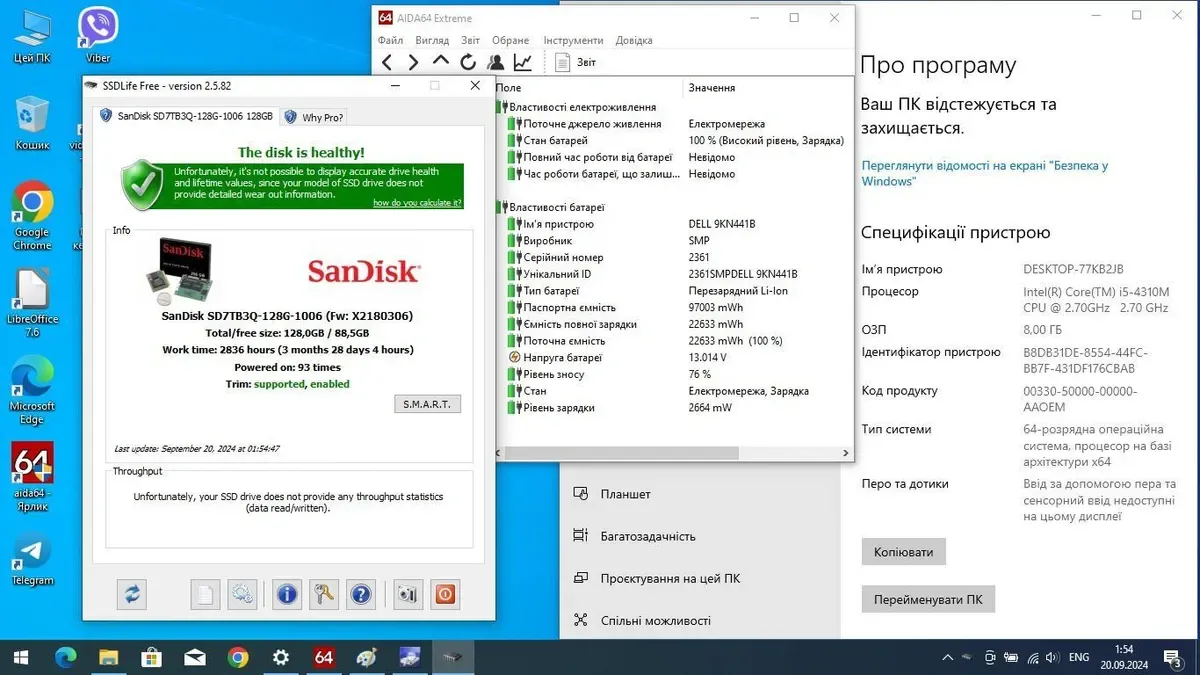Open SSDLife settings gear icon
The image size is (1200, 675).
coord(242,595)
